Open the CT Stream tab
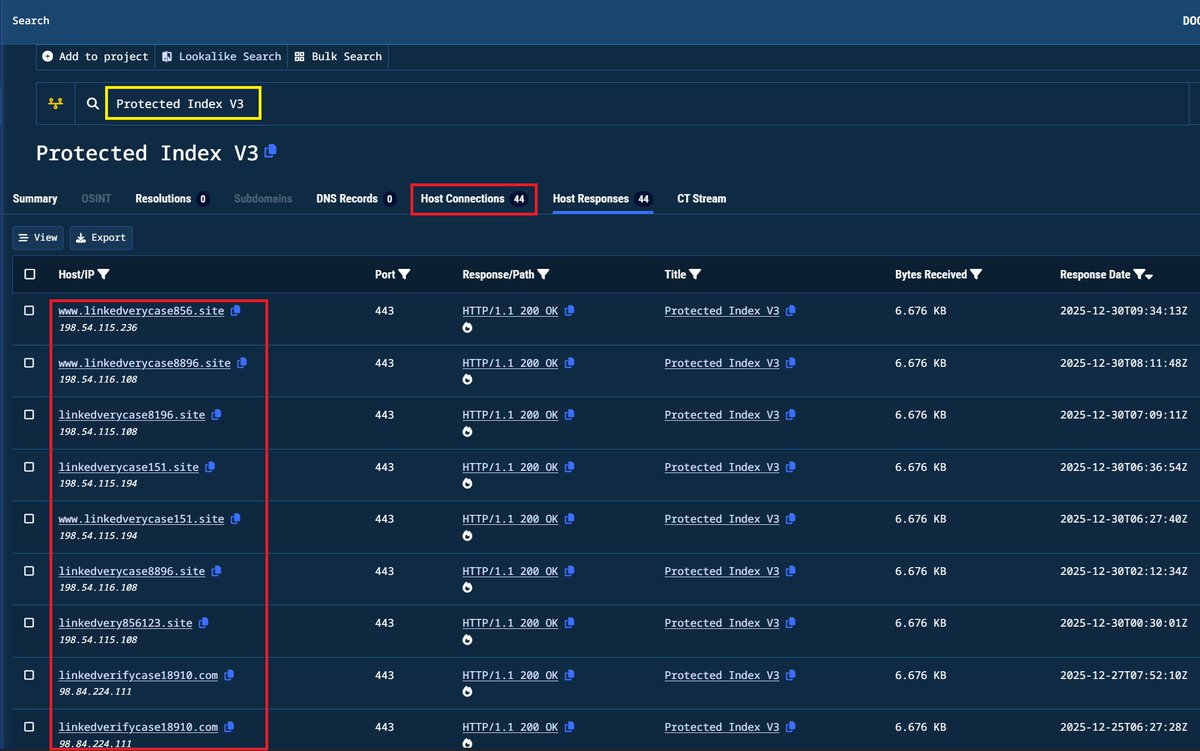 click(x=701, y=198)
